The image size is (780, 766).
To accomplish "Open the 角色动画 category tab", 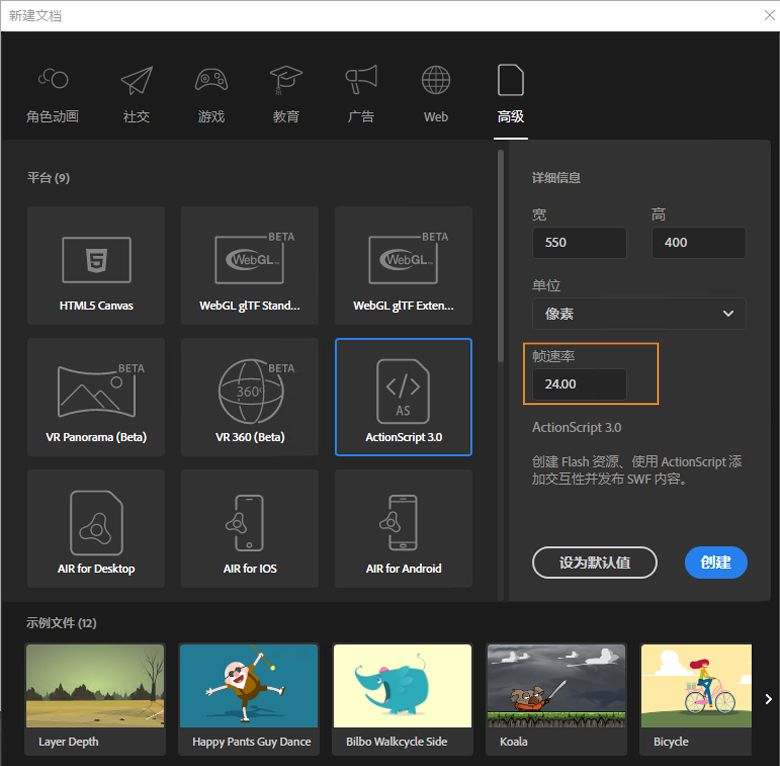I will pos(52,95).
